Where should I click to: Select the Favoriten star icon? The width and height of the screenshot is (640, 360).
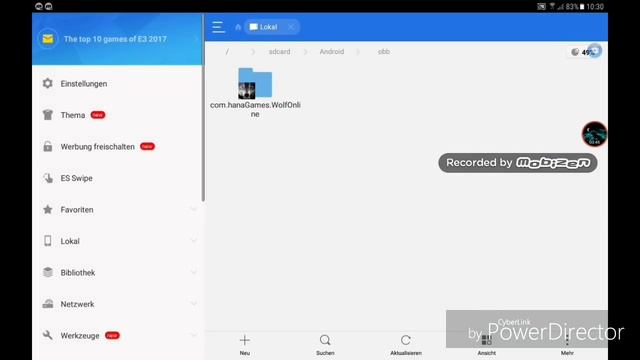click(x=48, y=209)
